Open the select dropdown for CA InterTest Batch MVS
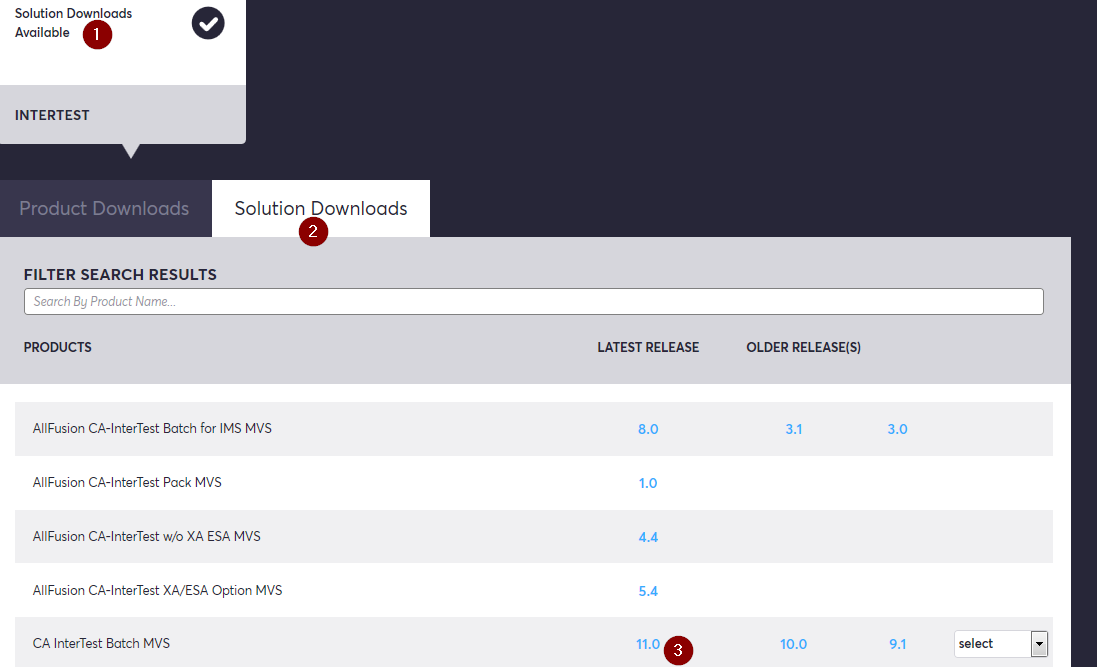This screenshot has width=1097, height=667. coord(993,643)
